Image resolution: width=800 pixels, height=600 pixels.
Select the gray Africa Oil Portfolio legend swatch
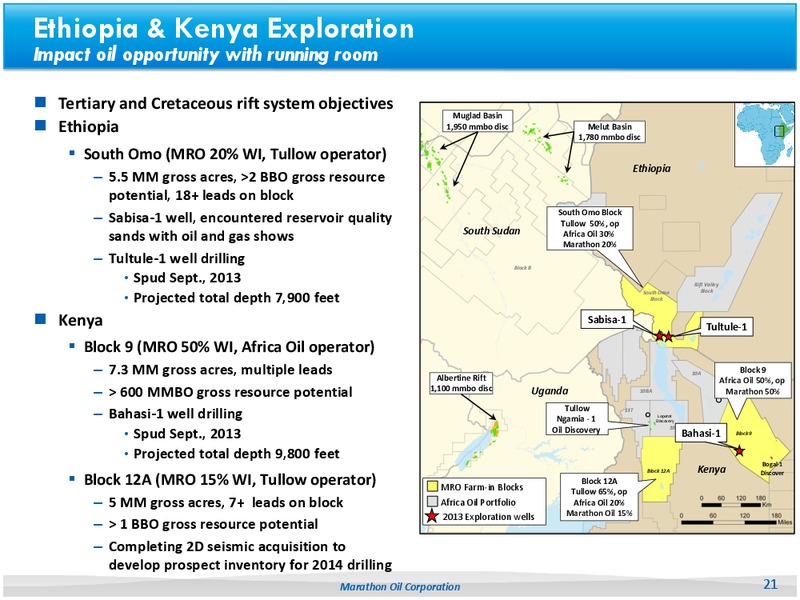[432, 502]
